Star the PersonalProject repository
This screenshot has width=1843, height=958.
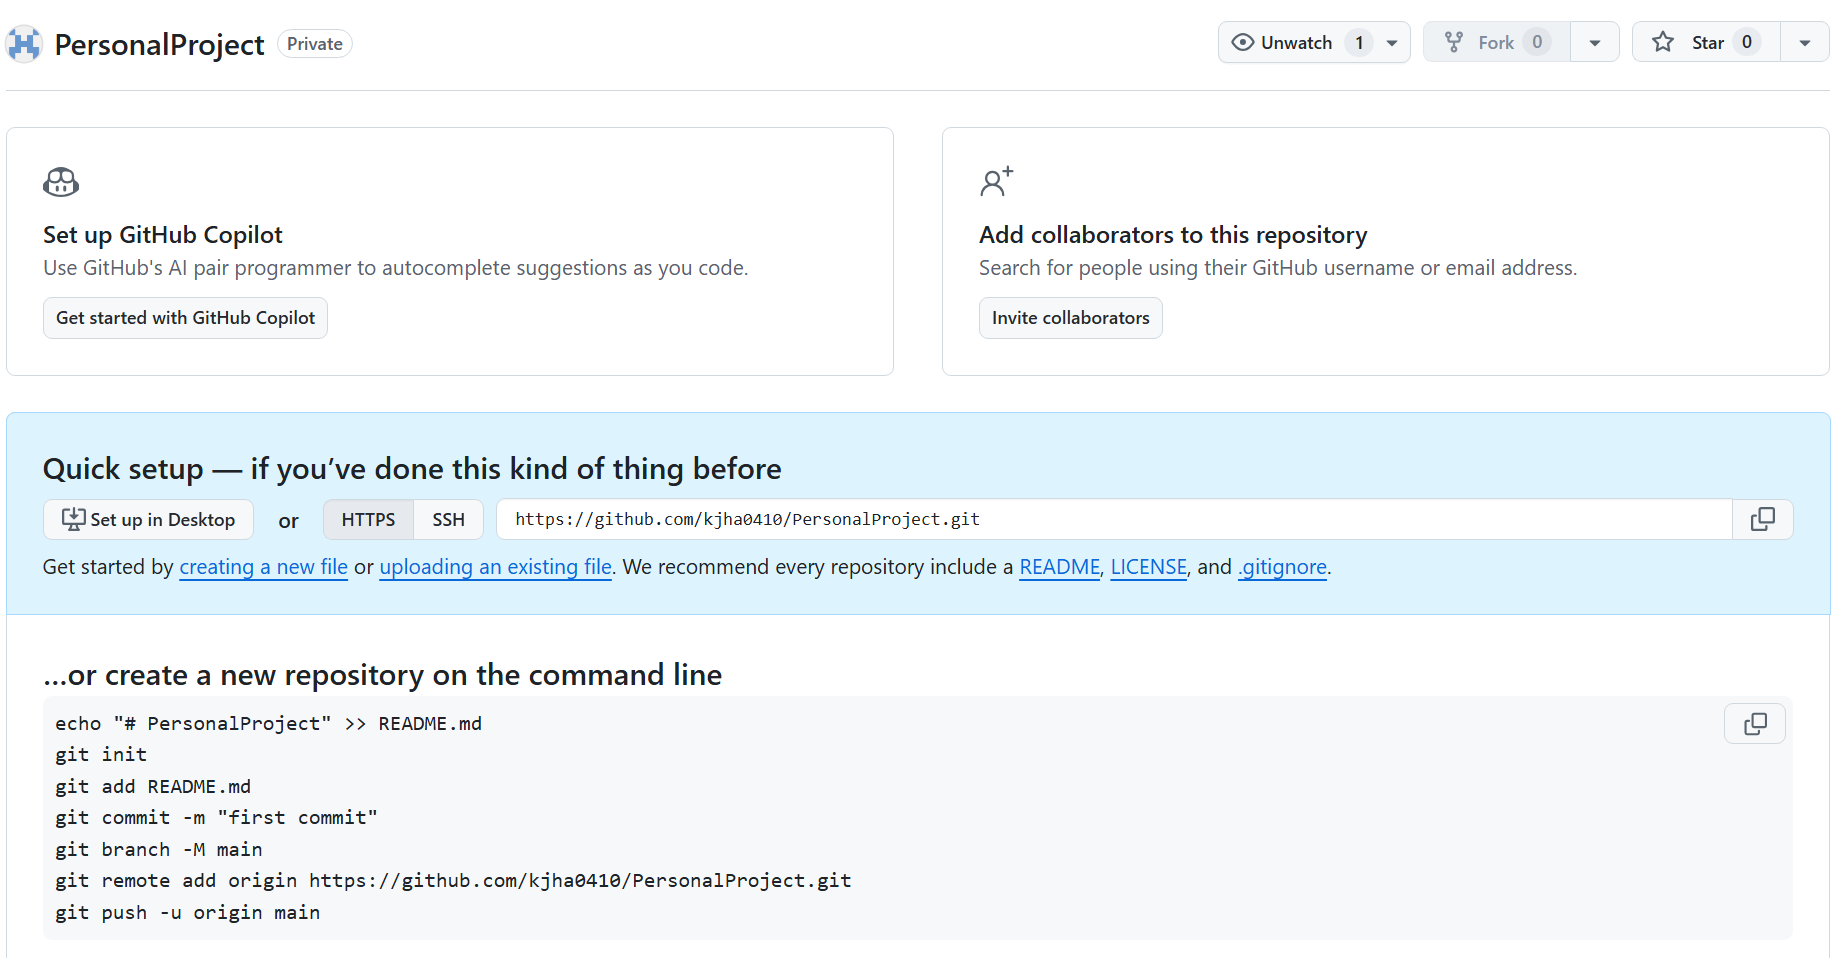tap(1707, 42)
